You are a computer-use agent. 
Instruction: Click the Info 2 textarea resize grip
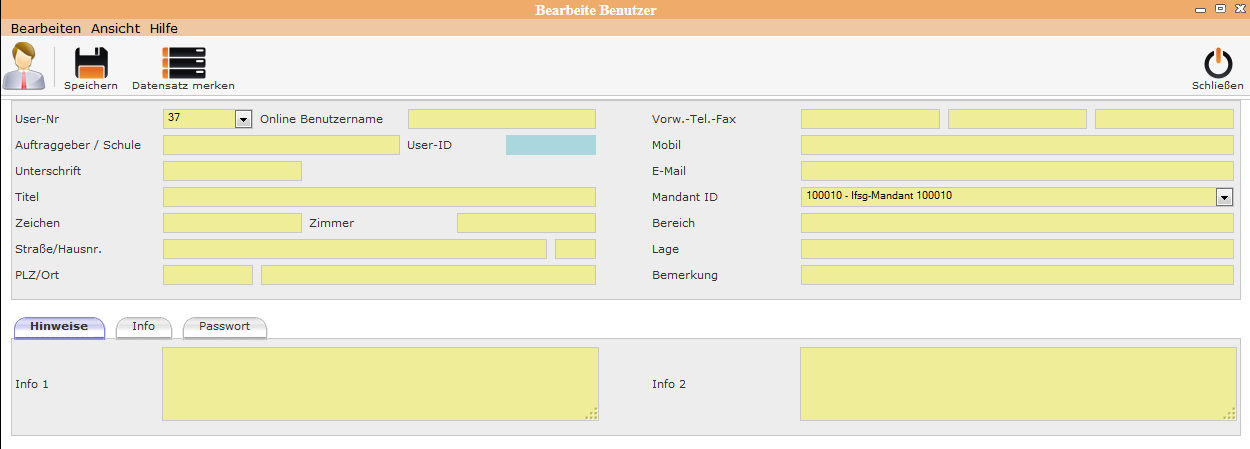[1227, 414]
